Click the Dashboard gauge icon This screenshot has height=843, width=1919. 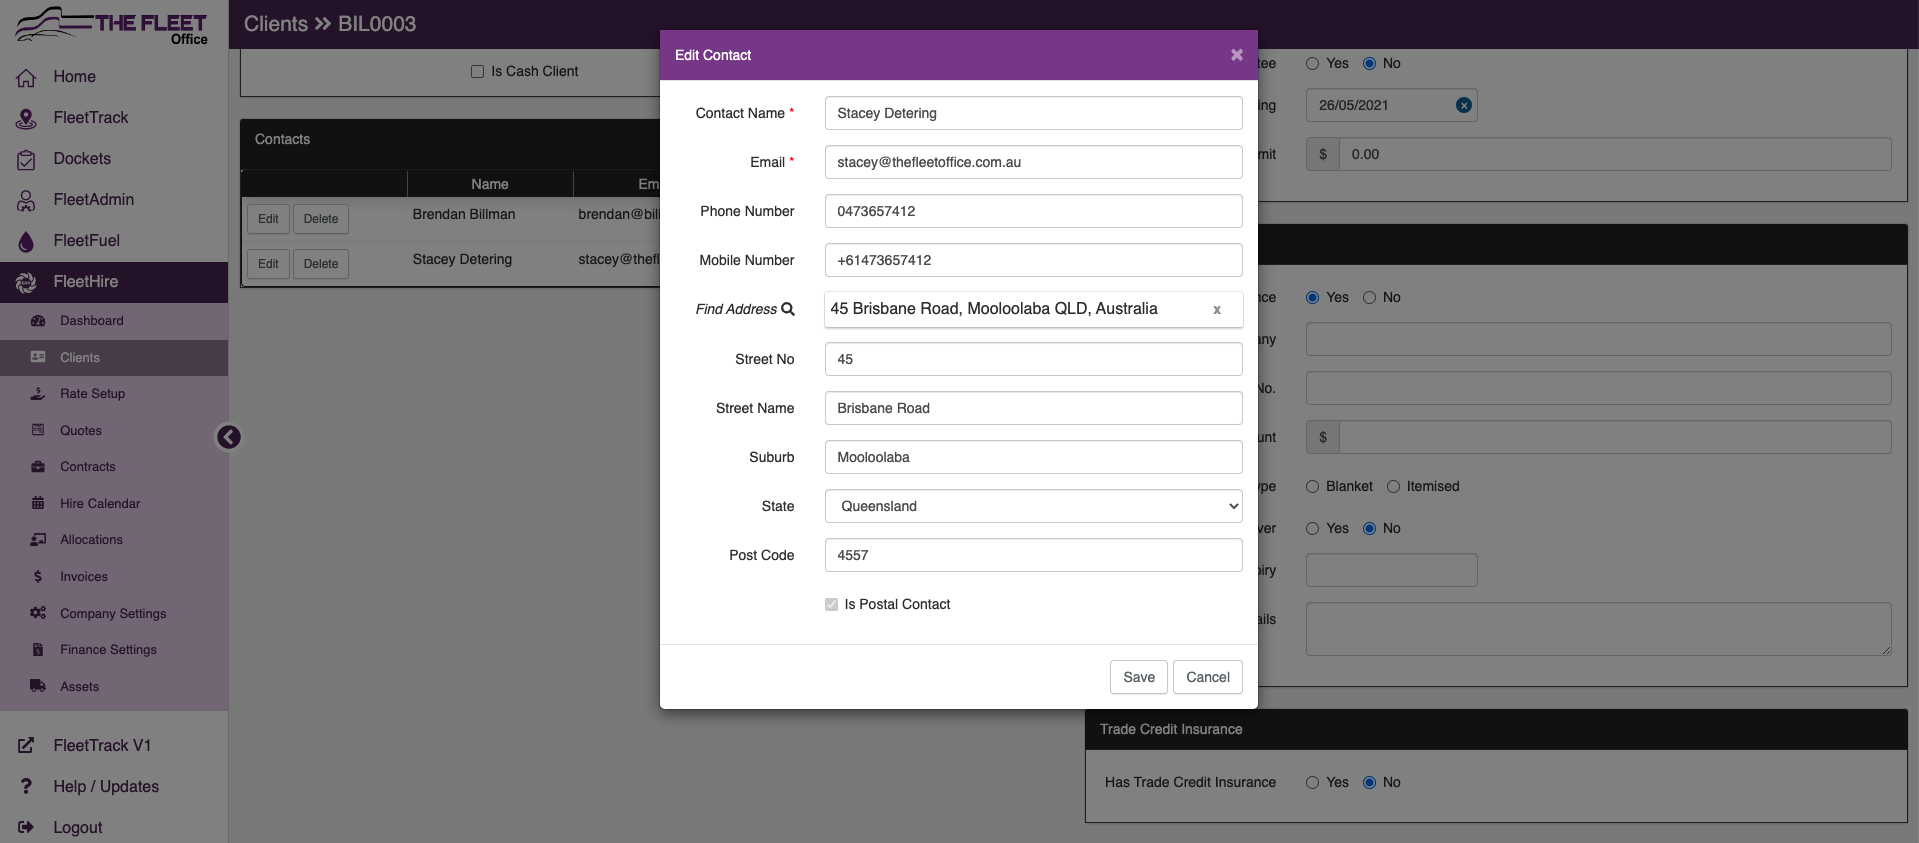[38, 321]
